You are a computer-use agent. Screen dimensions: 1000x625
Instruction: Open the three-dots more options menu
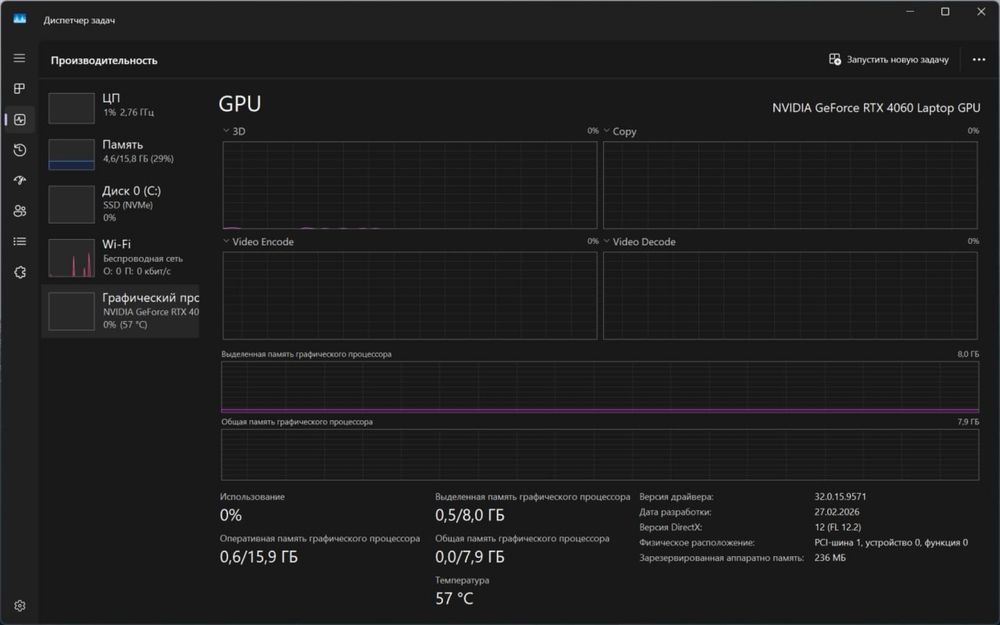click(x=978, y=59)
